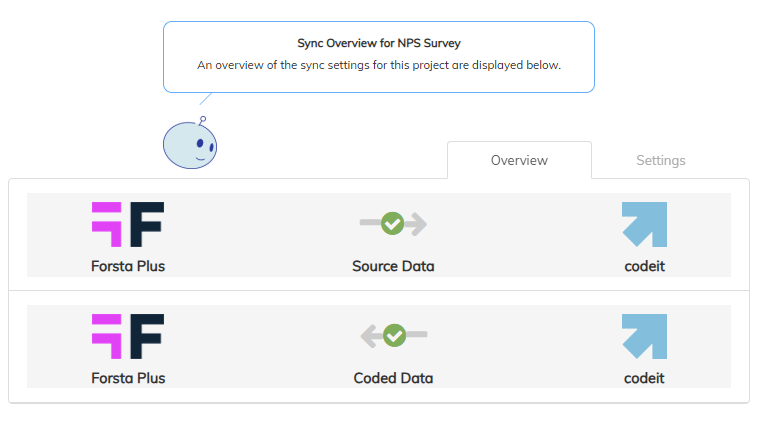Click Forsta Plus logo in Source Data row
The width and height of the screenshot is (769, 435).
click(x=128, y=225)
